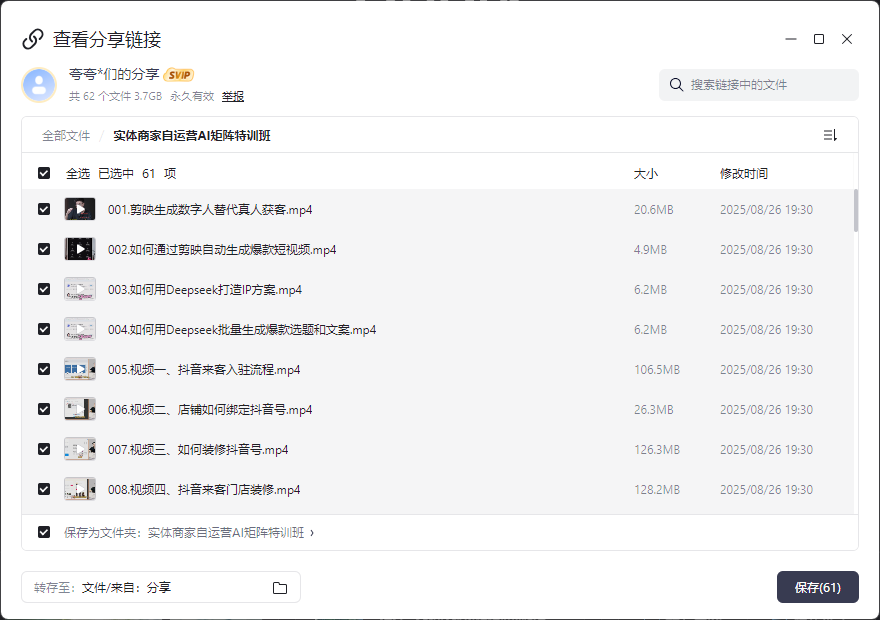Screen dimensions: 880x620
Task: Click the 查看分享链接 window title
Action: (107, 39)
